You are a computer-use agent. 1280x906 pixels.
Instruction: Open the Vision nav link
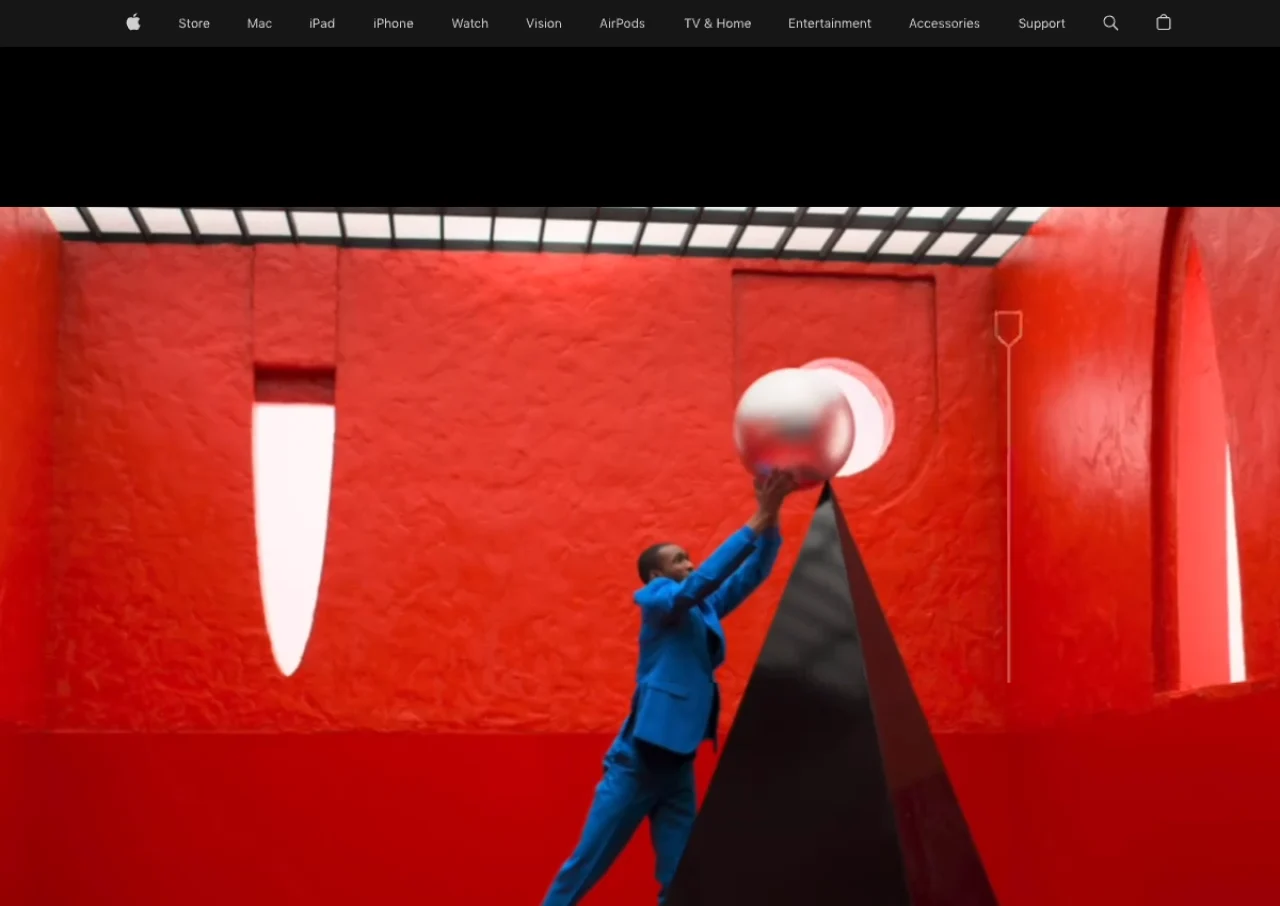point(544,23)
